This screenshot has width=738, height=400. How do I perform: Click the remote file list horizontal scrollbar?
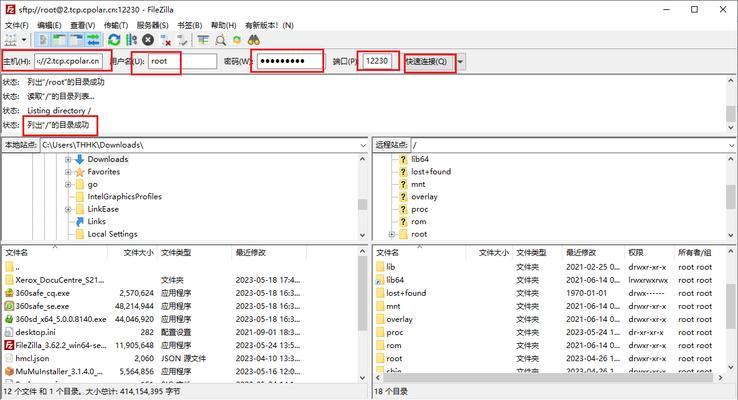pyautogui.click(x=550, y=378)
